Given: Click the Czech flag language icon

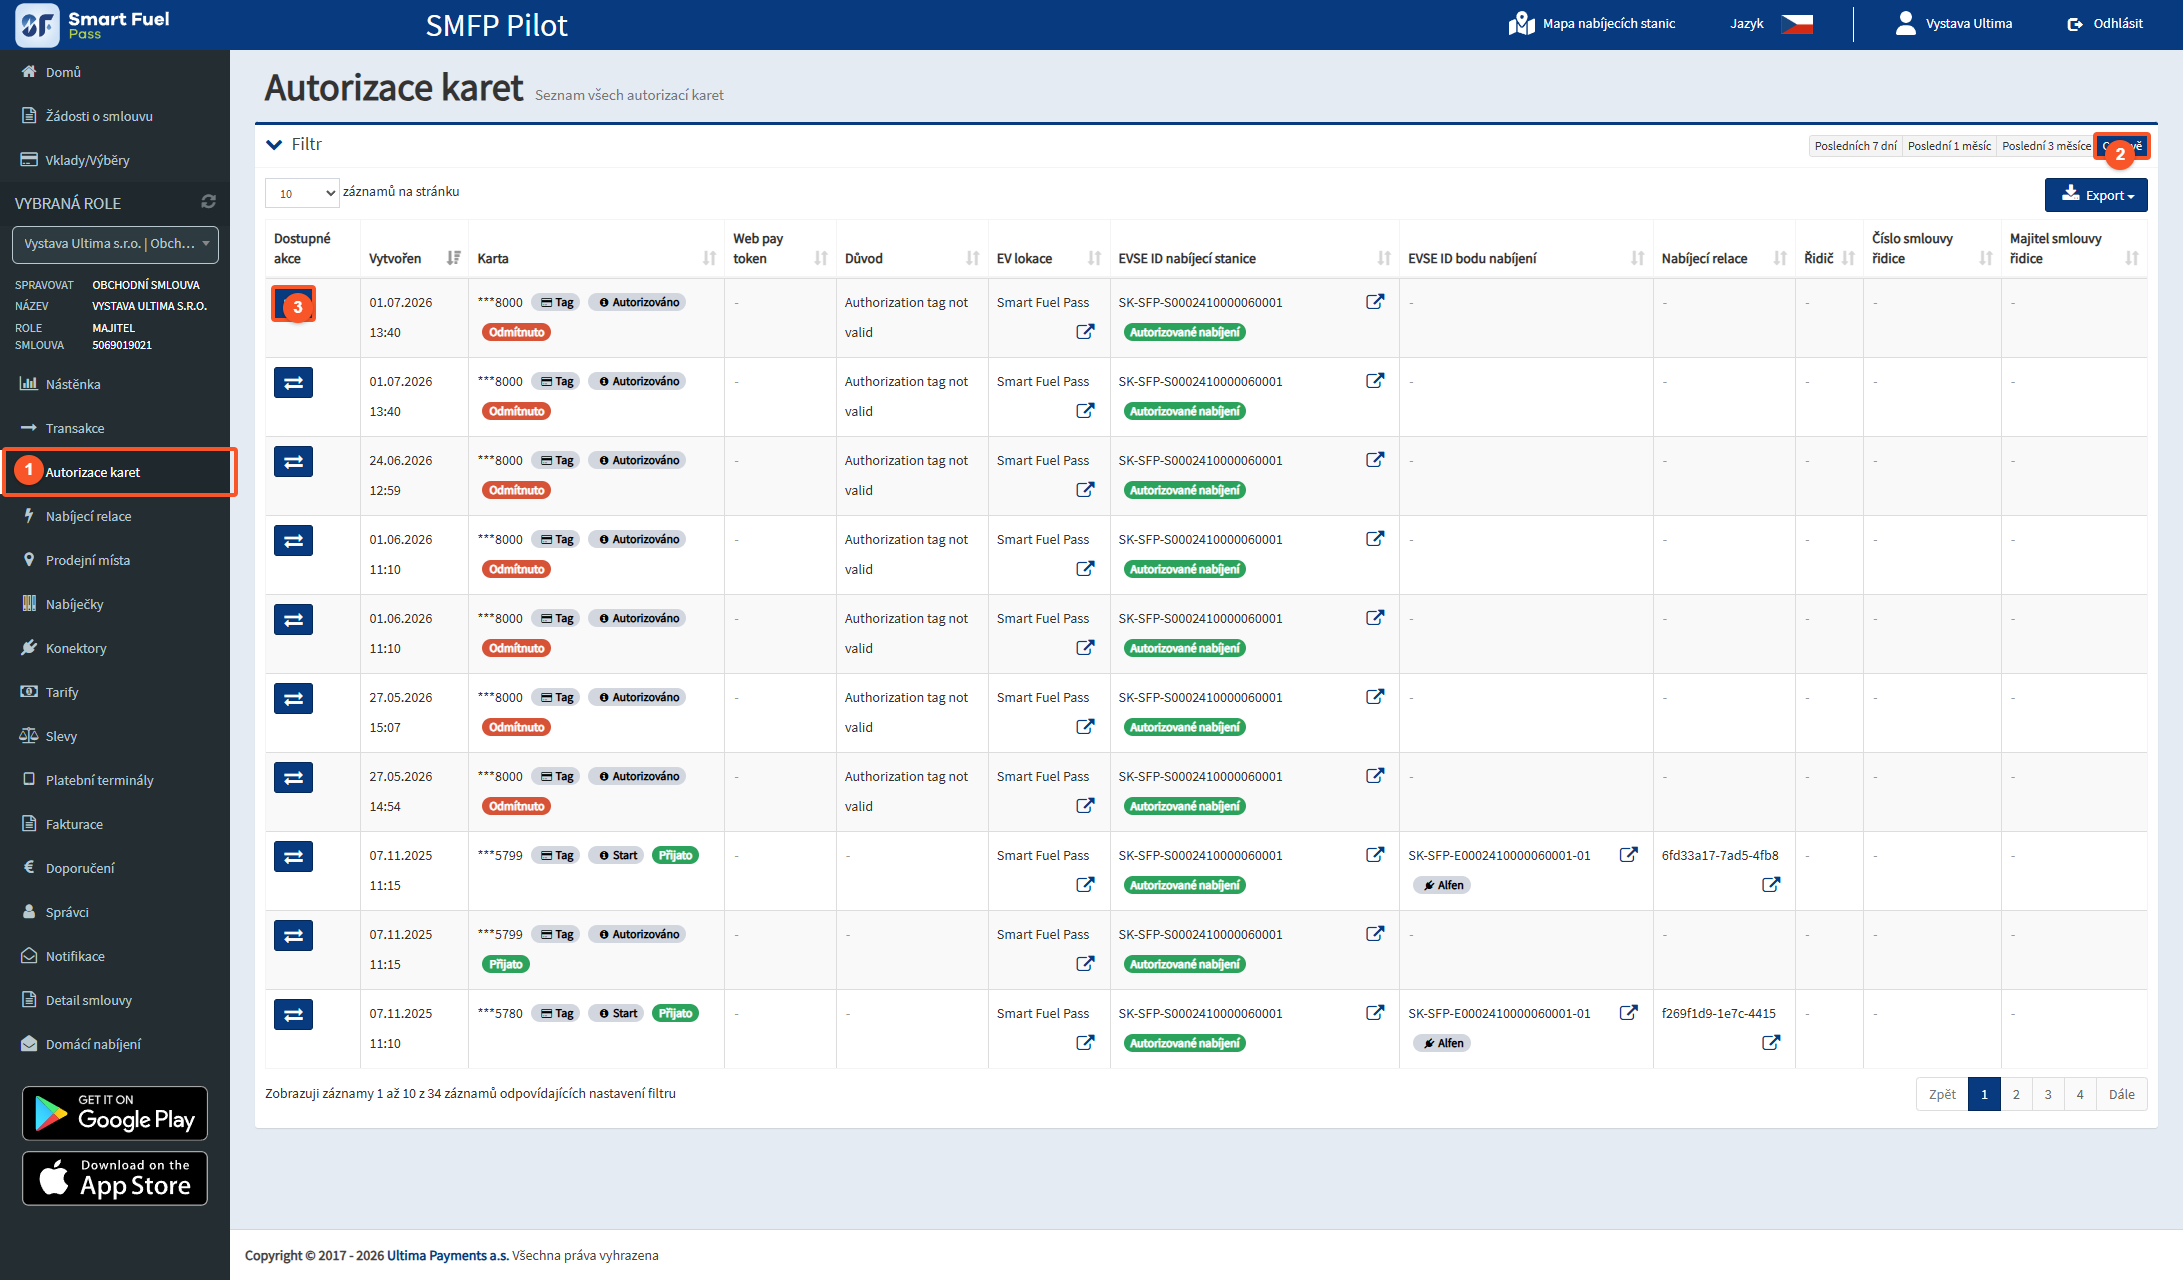Looking at the screenshot, I should pos(1797,23).
